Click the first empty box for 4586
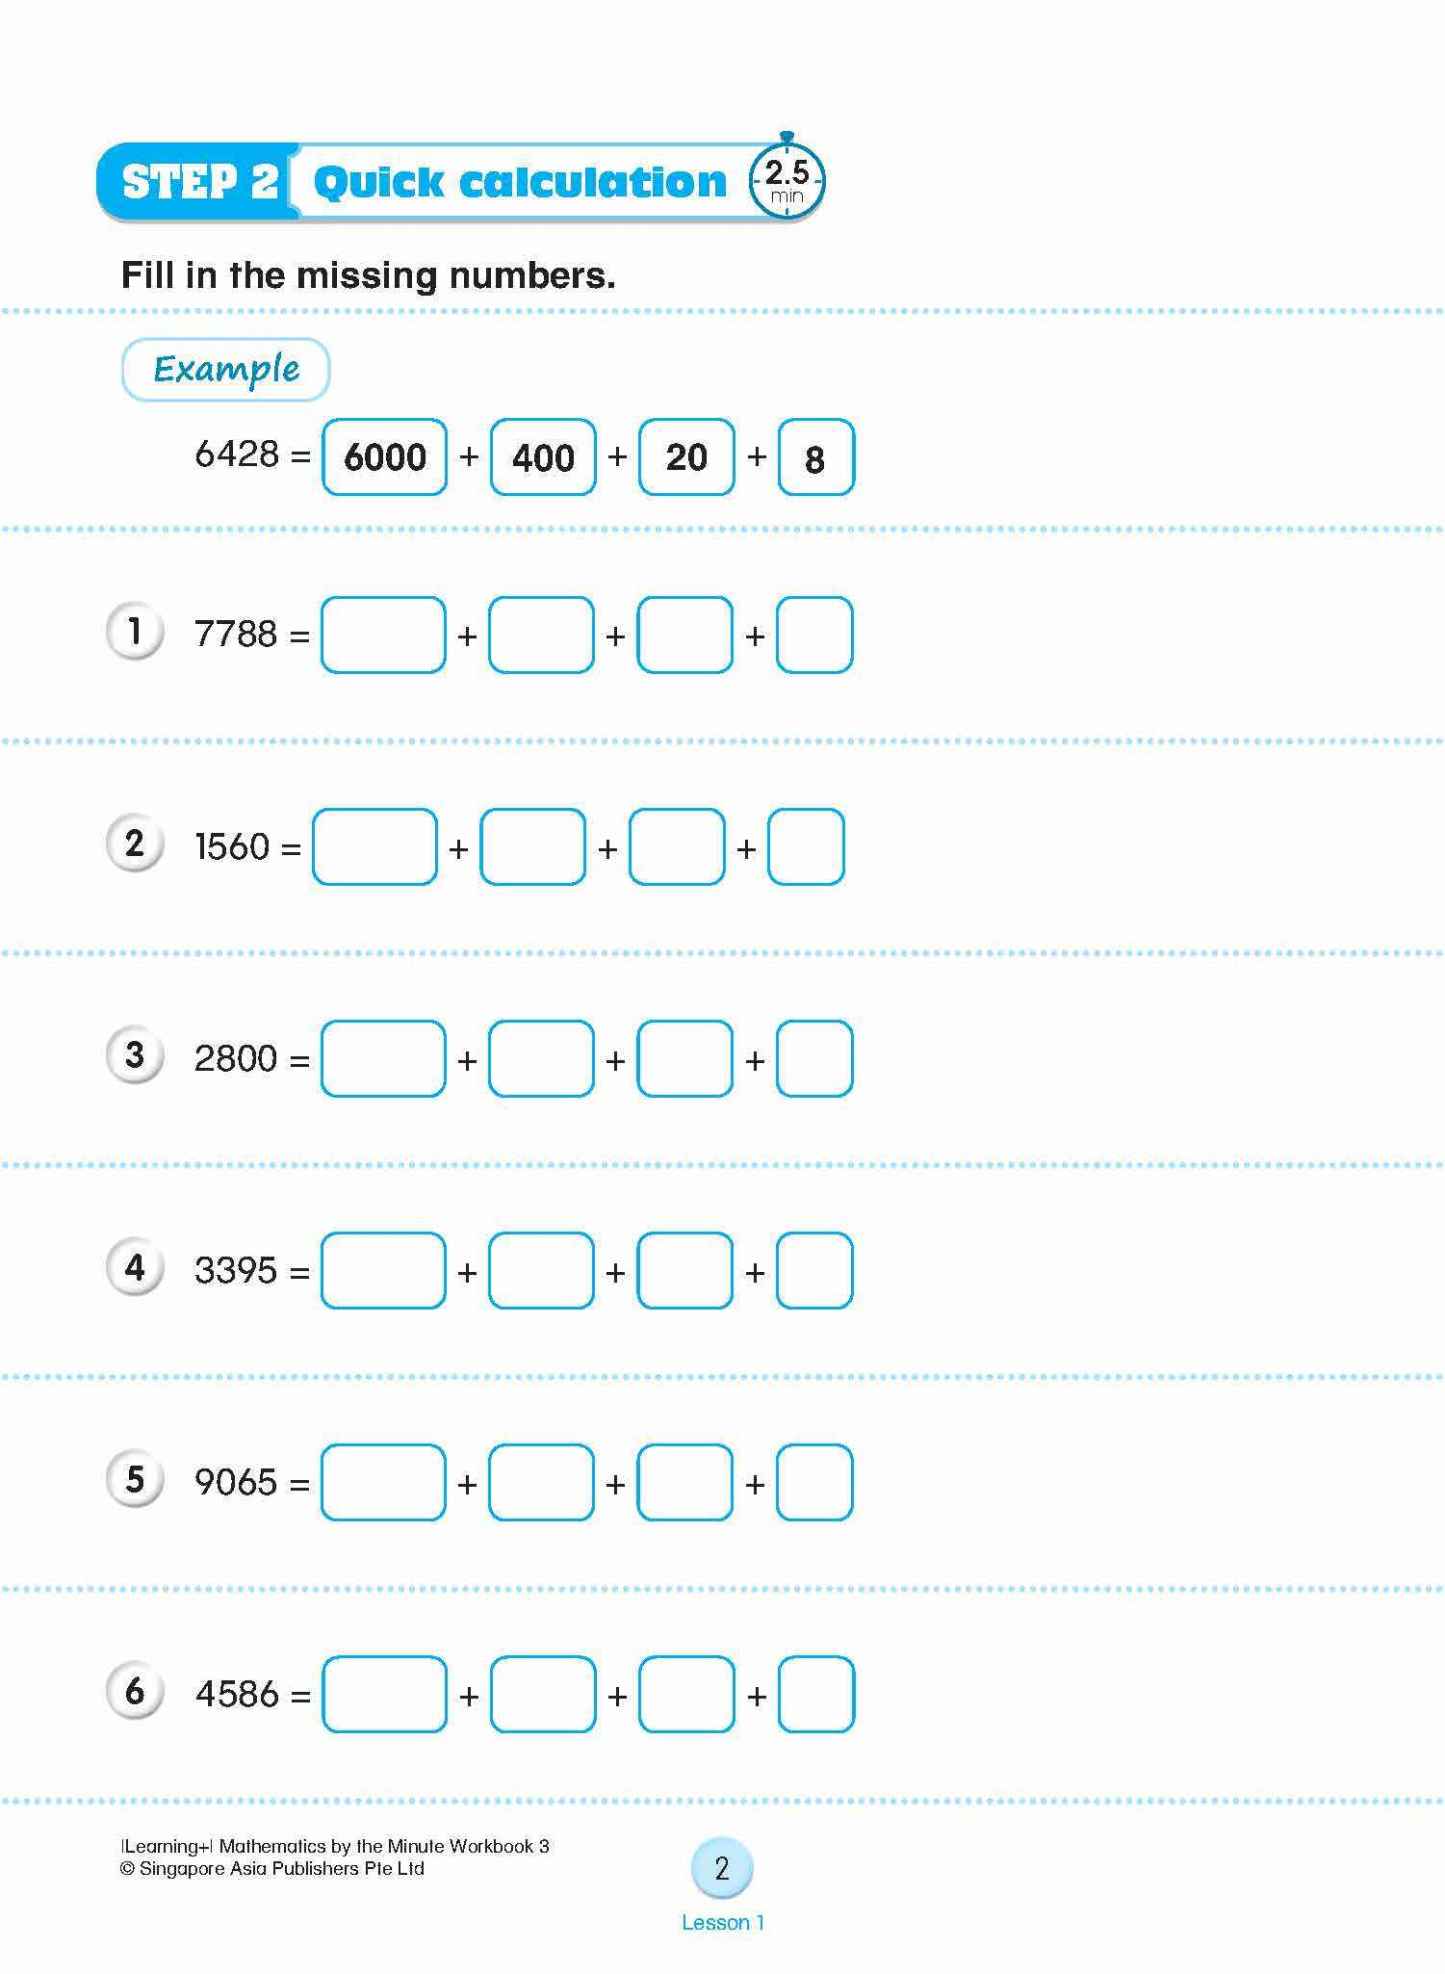The width and height of the screenshot is (1445, 1974). click(x=384, y=1695)
